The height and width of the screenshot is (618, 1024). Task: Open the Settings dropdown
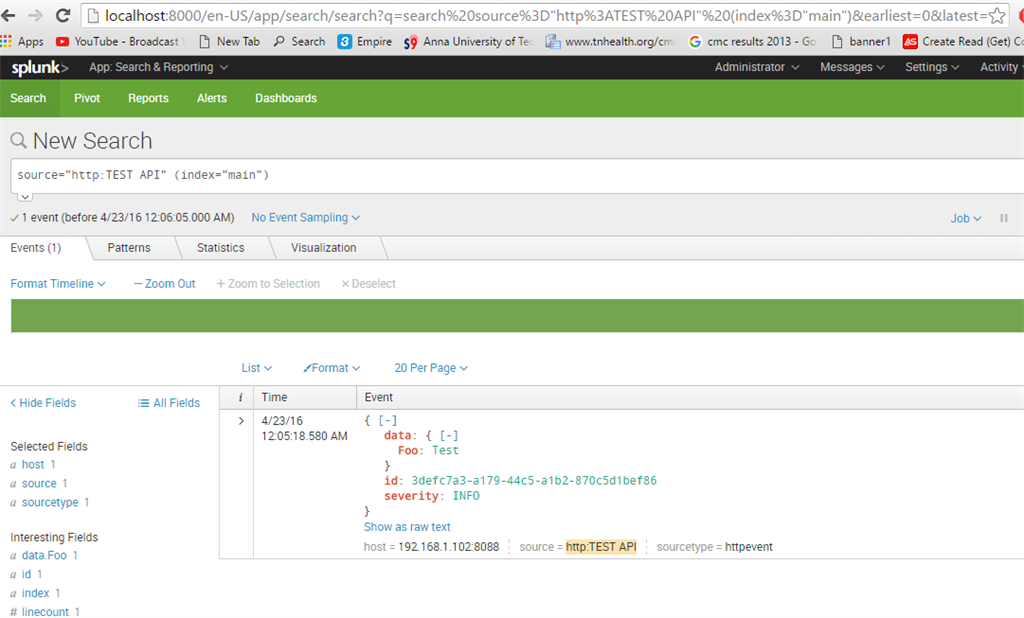(932, 67)
